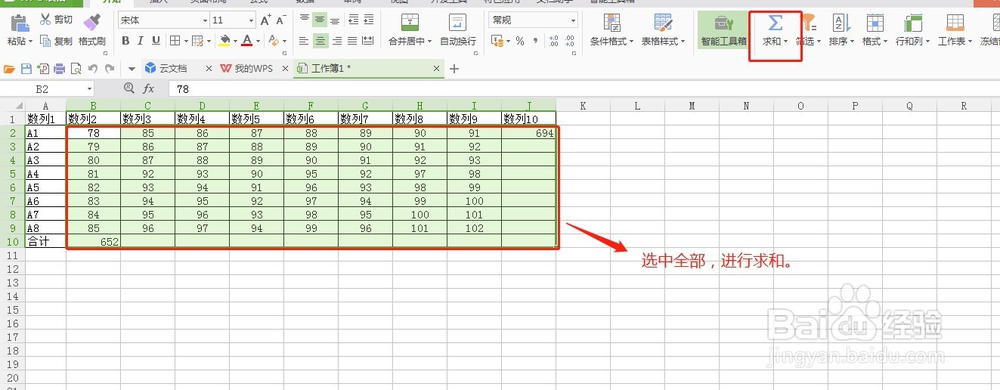This screenshot has height=390, width=1000.
Task: Select the column K header
Action: 583,106
